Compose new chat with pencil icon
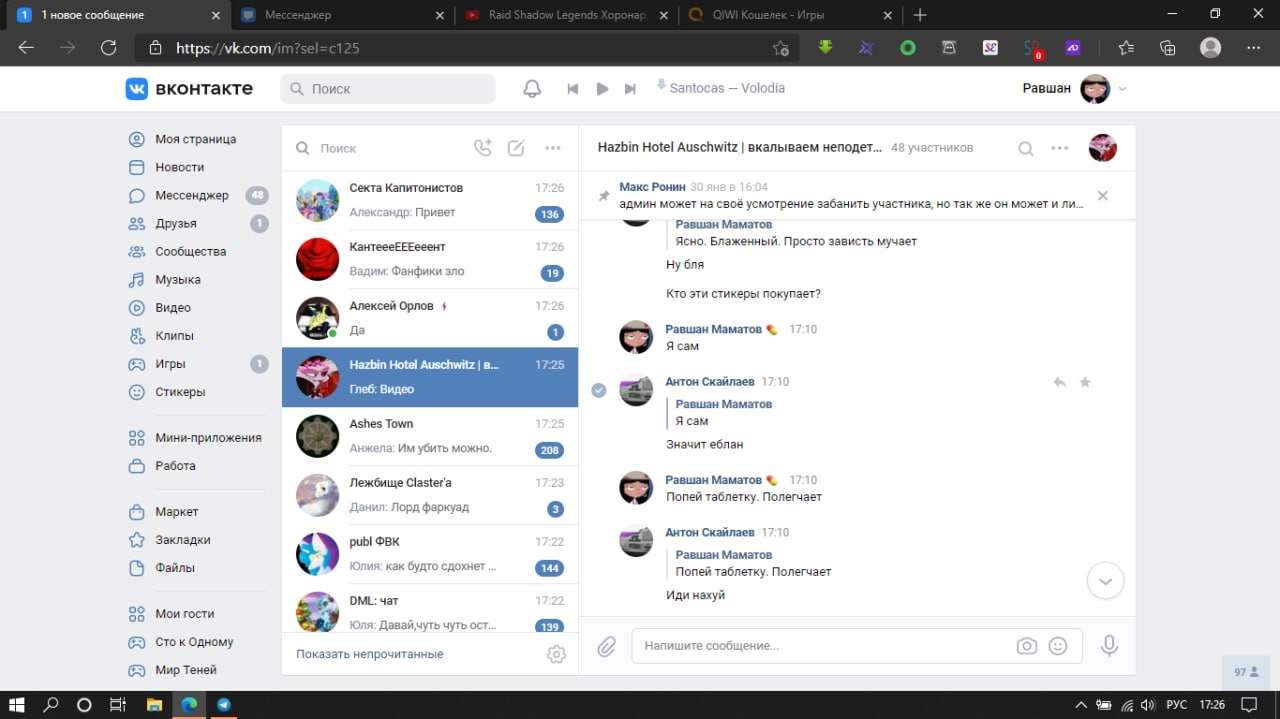This screenshot has height=719, width=1280. pos(516,148)
